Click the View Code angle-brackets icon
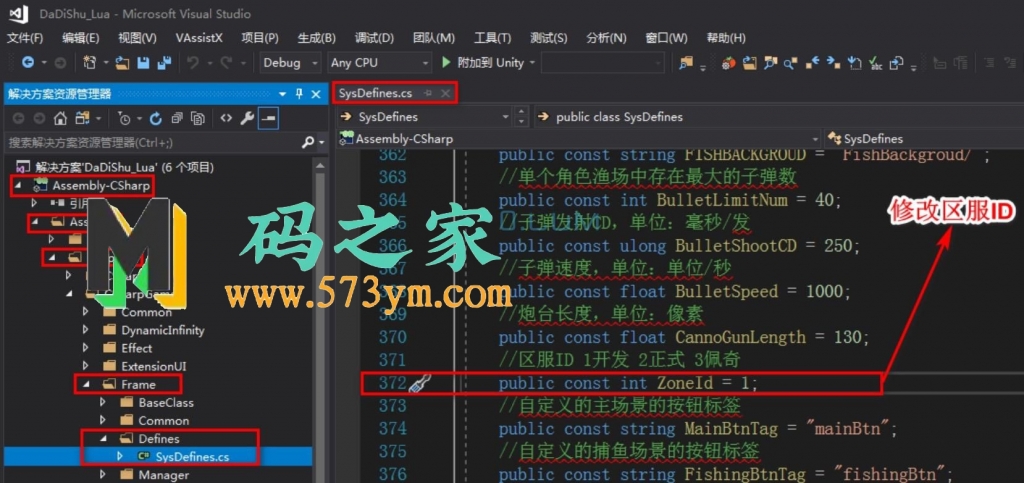 (226, 118)
